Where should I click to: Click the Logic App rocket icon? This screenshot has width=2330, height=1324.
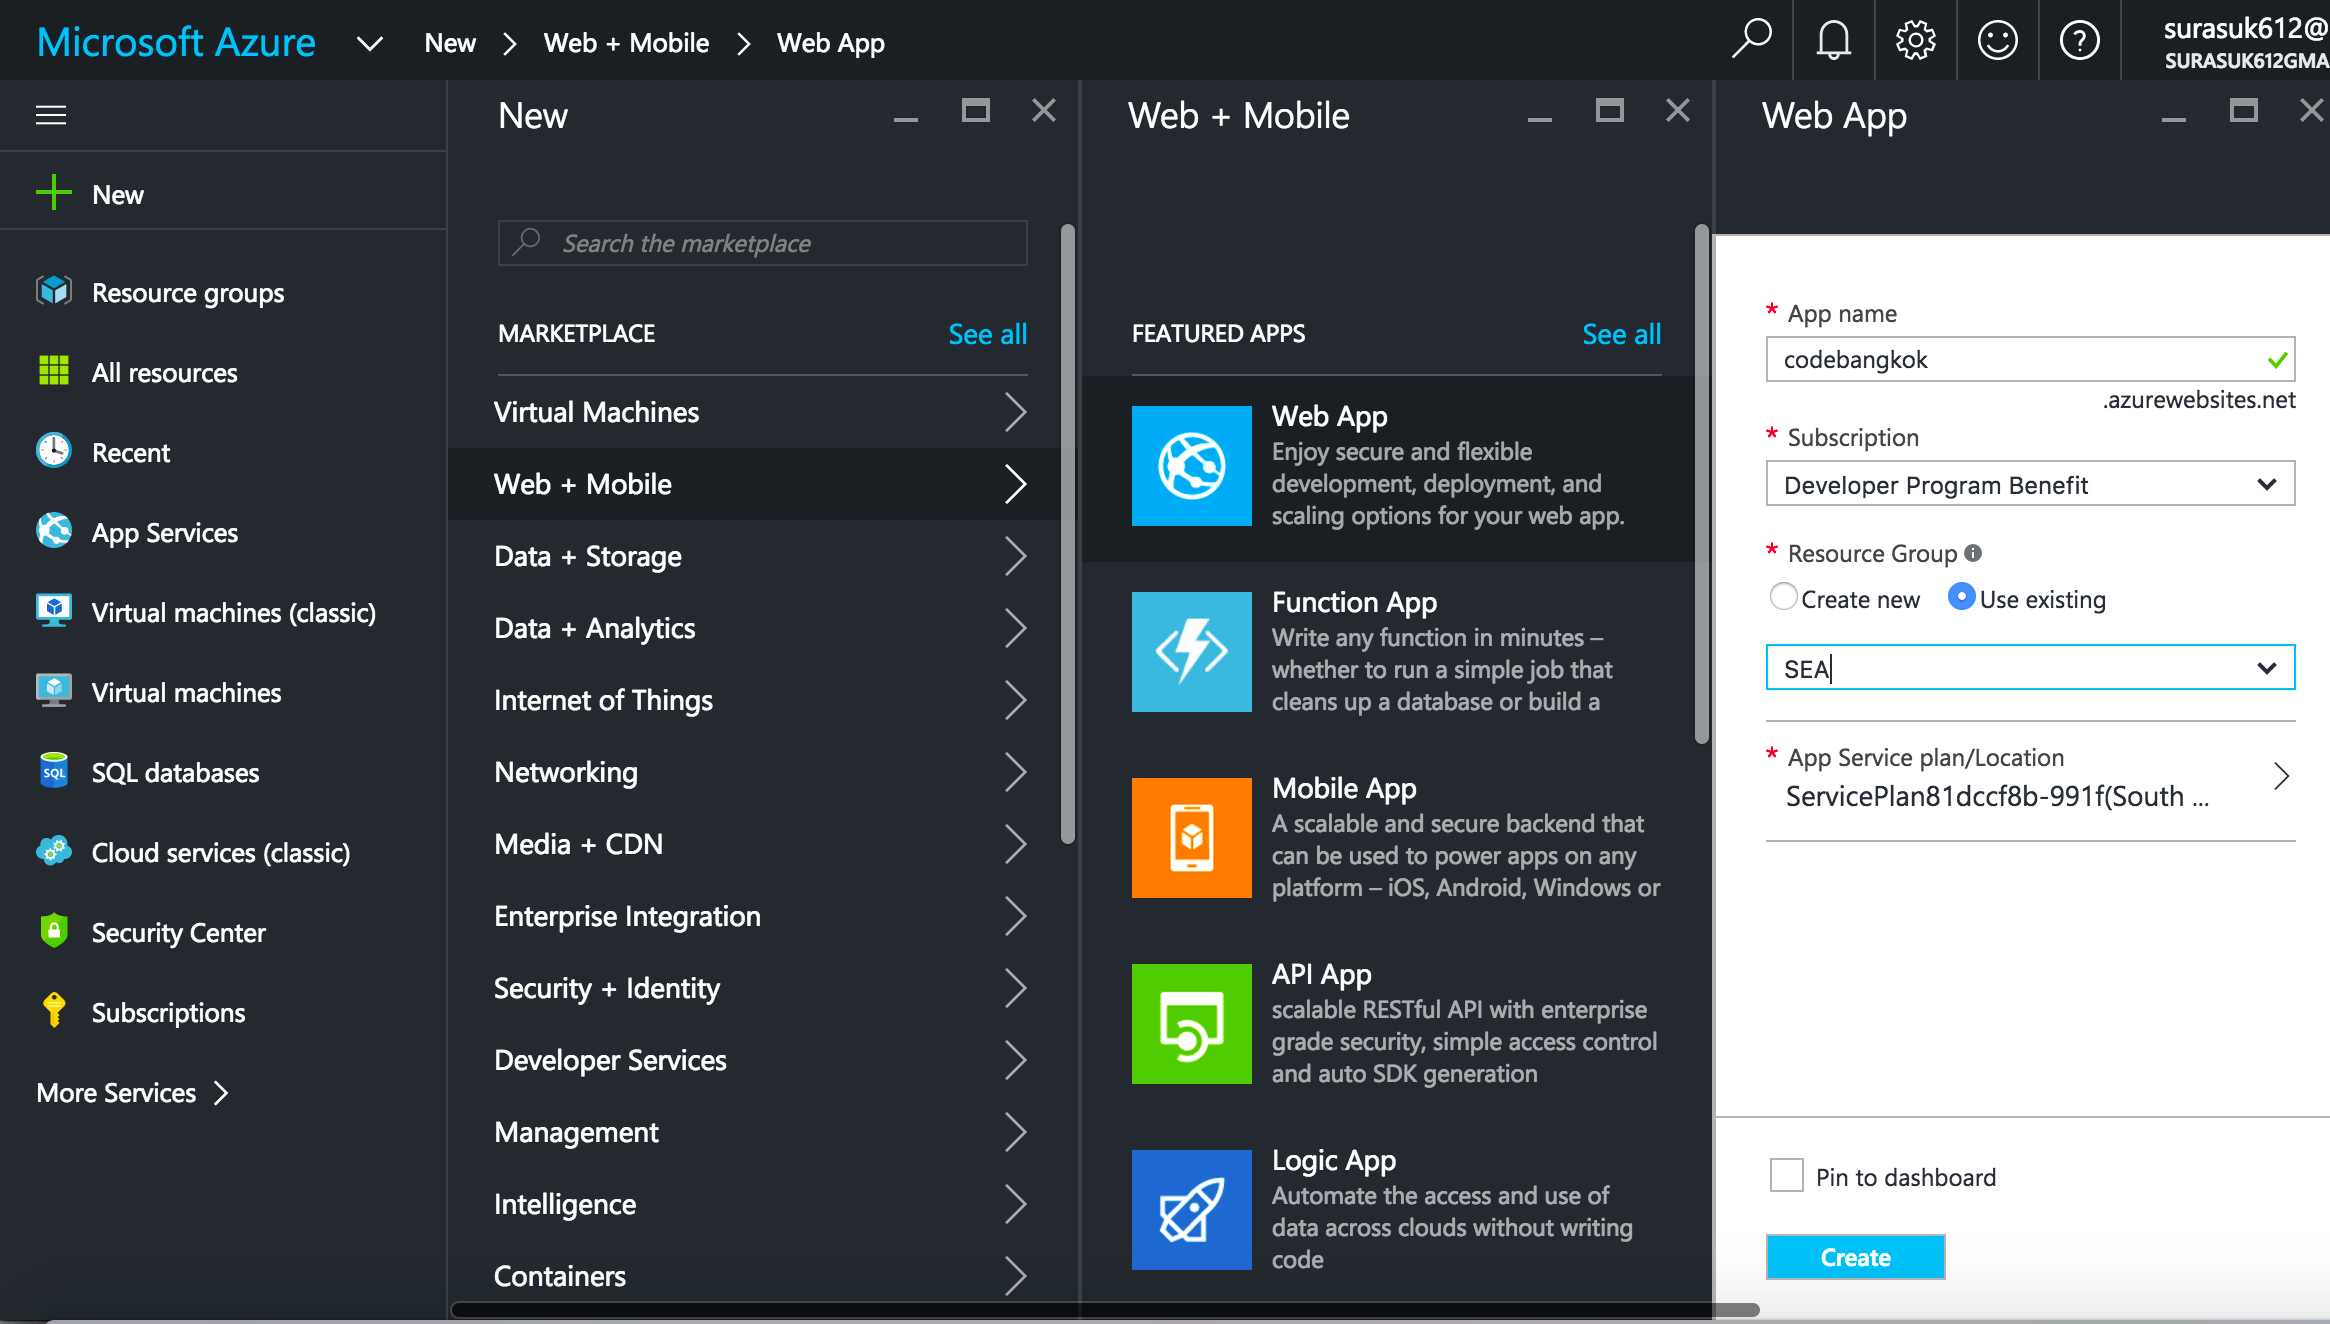click(1190, 1210)
